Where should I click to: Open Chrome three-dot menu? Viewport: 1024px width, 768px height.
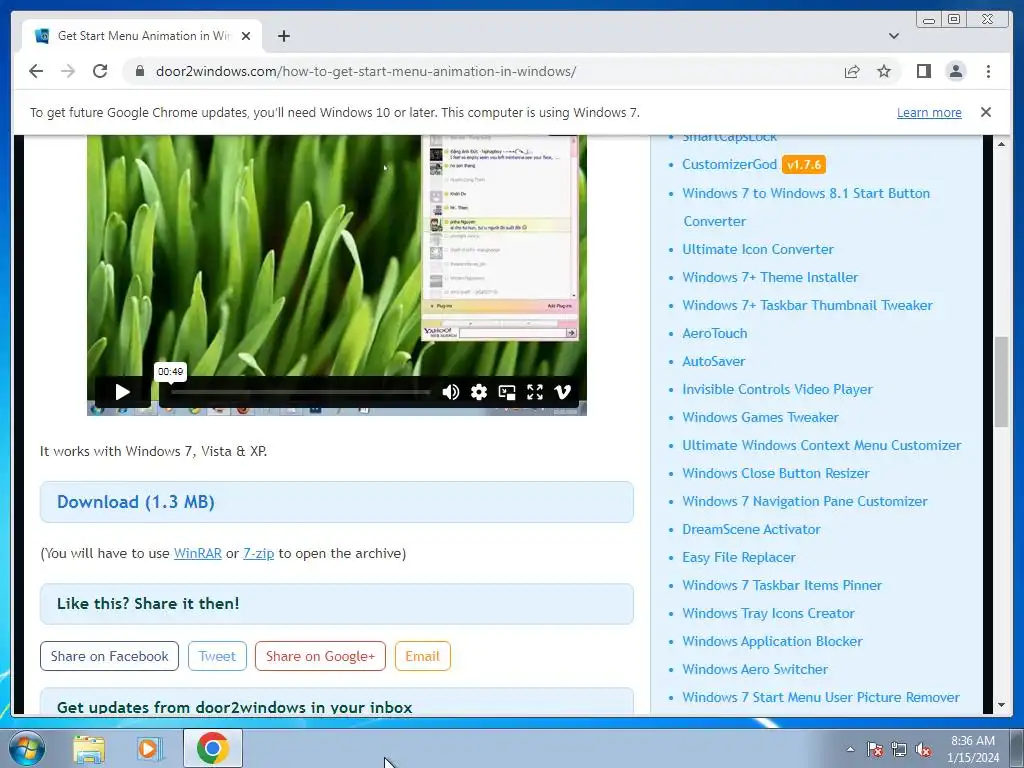coord(988,71)
